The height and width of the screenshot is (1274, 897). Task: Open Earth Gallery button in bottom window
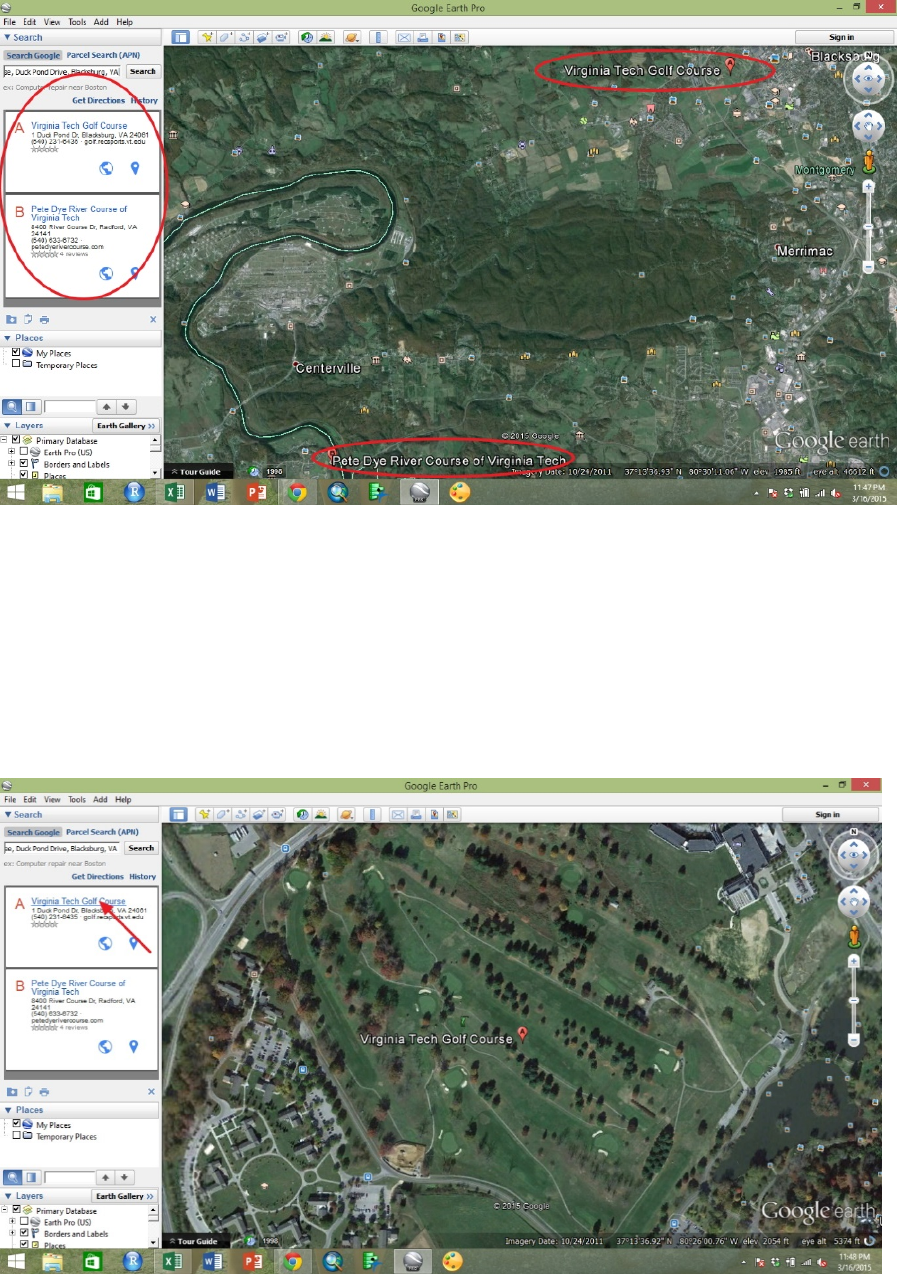(x=126, y=1196)
